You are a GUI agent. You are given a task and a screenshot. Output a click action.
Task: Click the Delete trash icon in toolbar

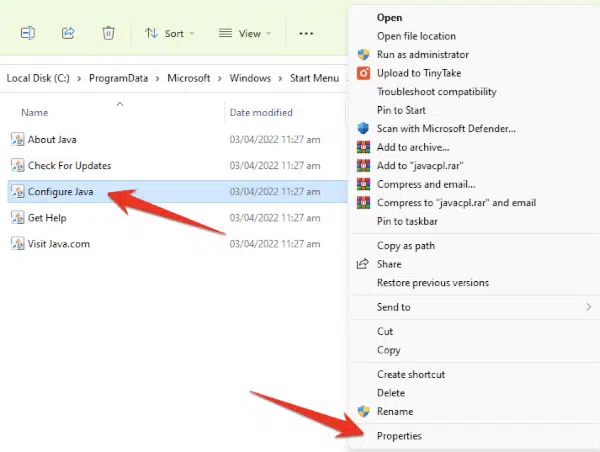(108, 33)
